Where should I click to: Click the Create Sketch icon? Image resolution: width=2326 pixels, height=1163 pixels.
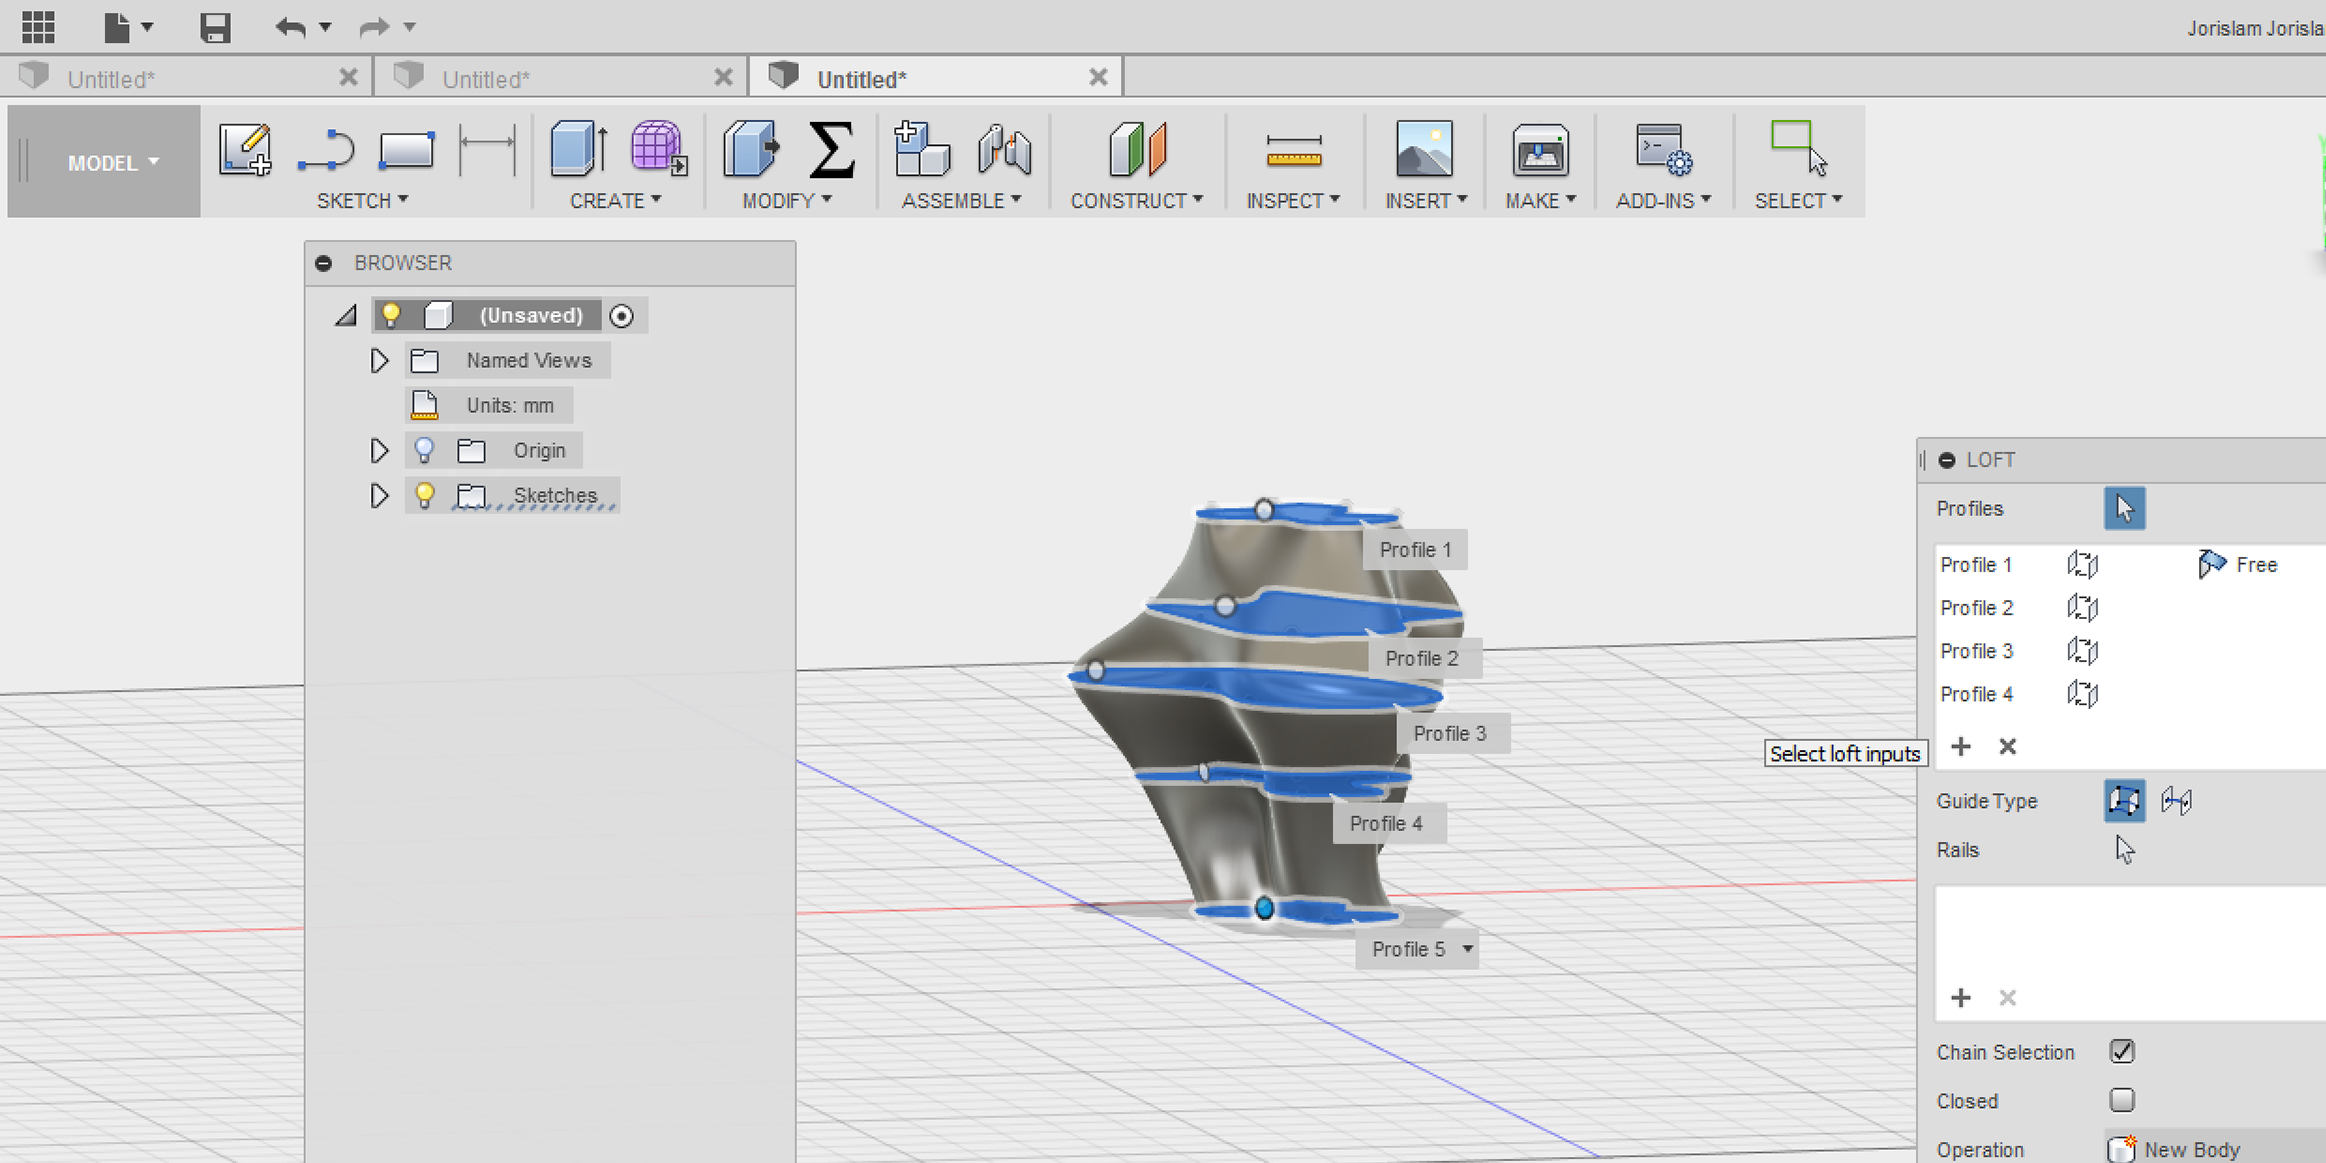[245, 150]
